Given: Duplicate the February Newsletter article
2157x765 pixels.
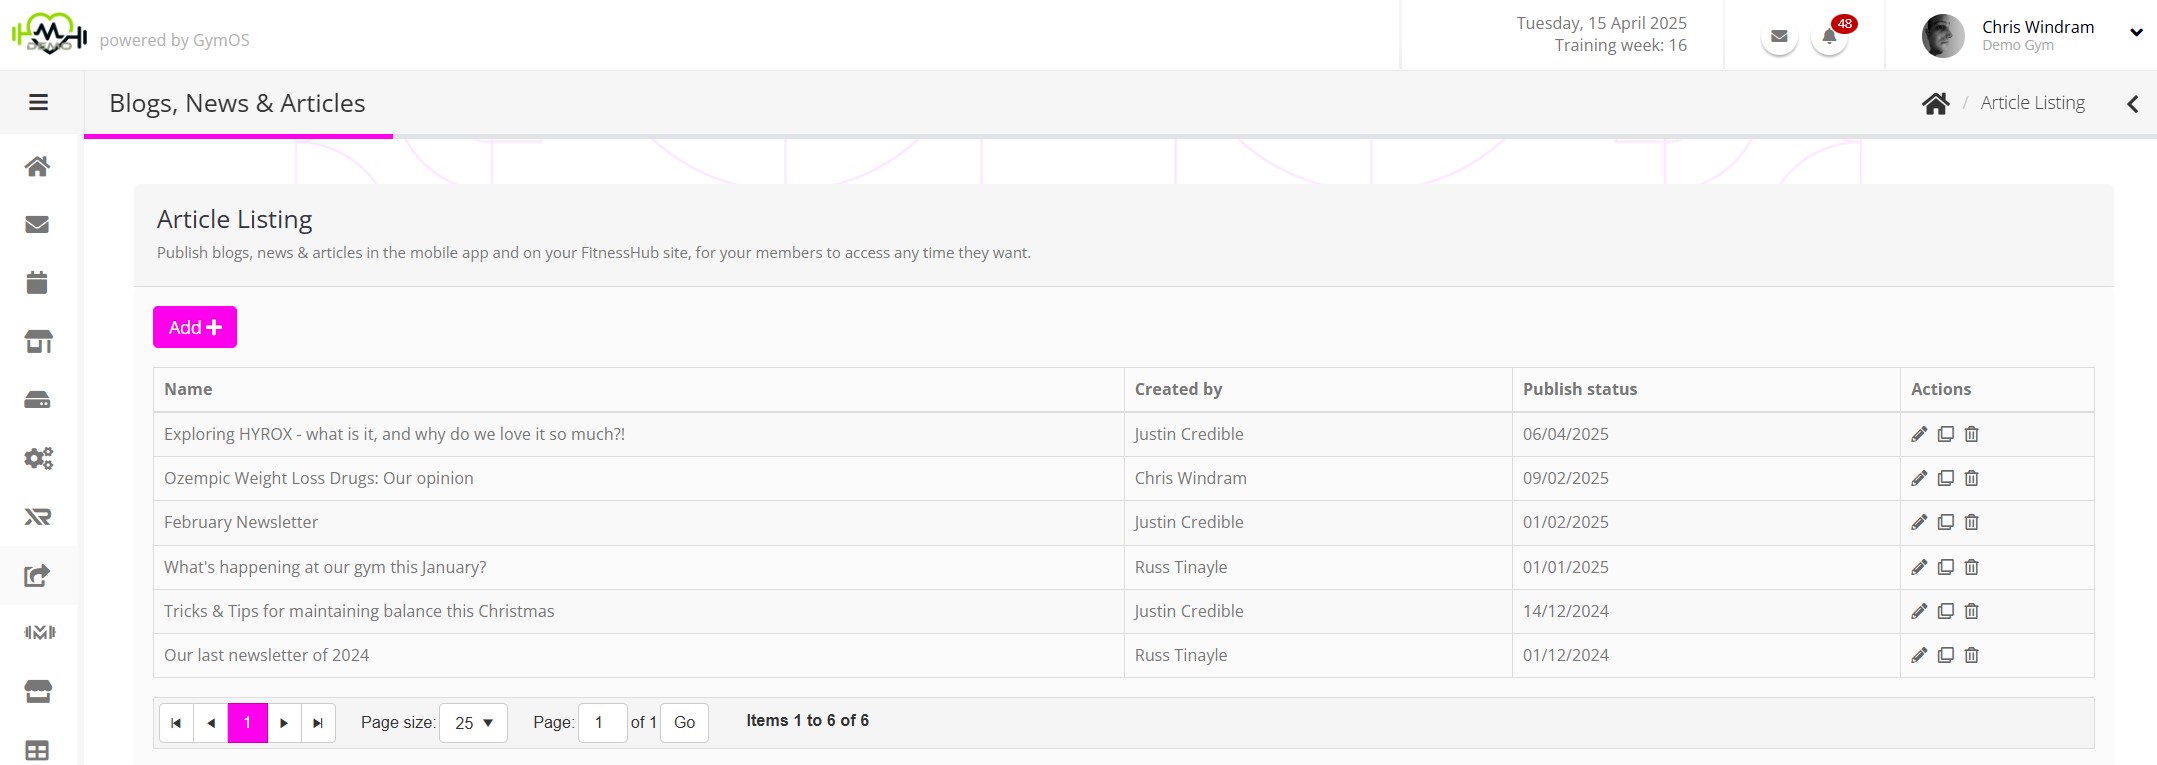Looking at the screenshot, I should point(1945,522).
